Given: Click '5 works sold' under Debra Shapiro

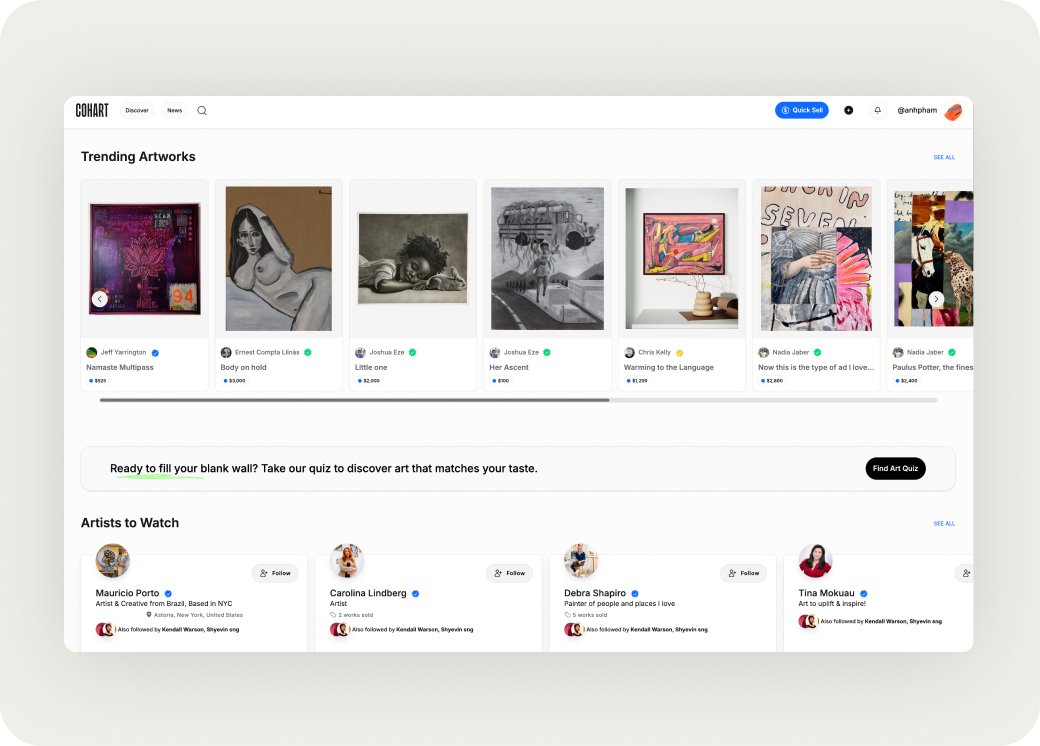Looking at the screenshot, I should coord(590,615).
